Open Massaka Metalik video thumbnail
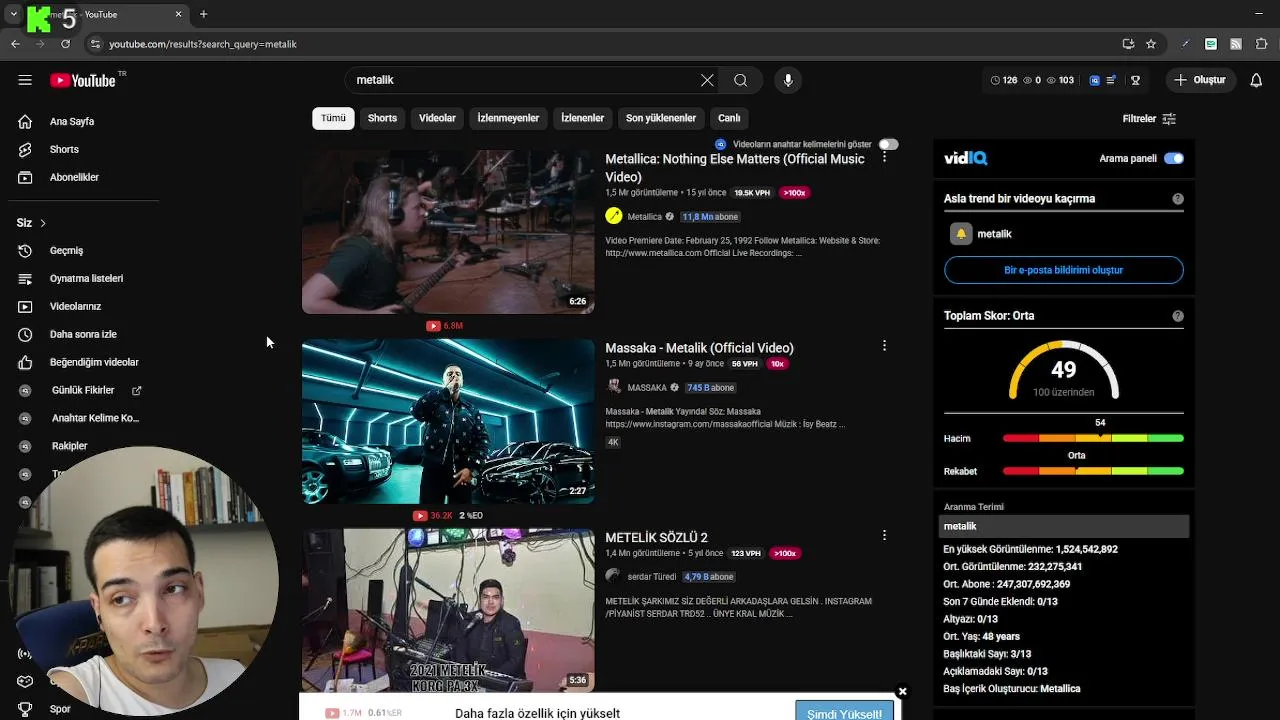This screenshot has height=720, width=1280. [x=448, y=421]
